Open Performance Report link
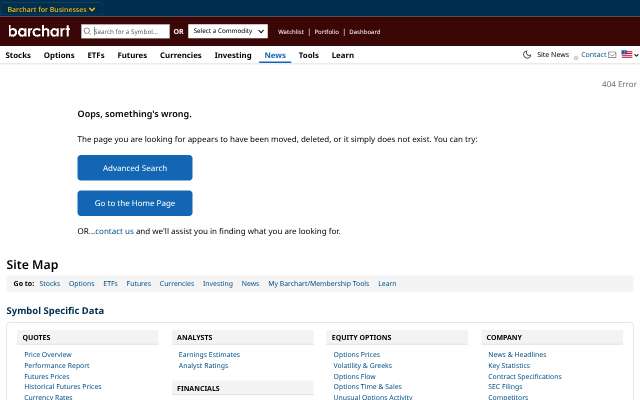Screen dimensions: 640x400 point(57,366)
